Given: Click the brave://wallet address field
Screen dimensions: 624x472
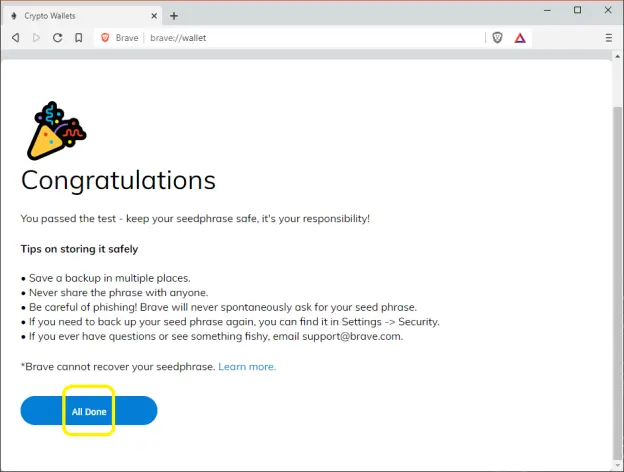Looking at the screenshot, I should (314, 38).
